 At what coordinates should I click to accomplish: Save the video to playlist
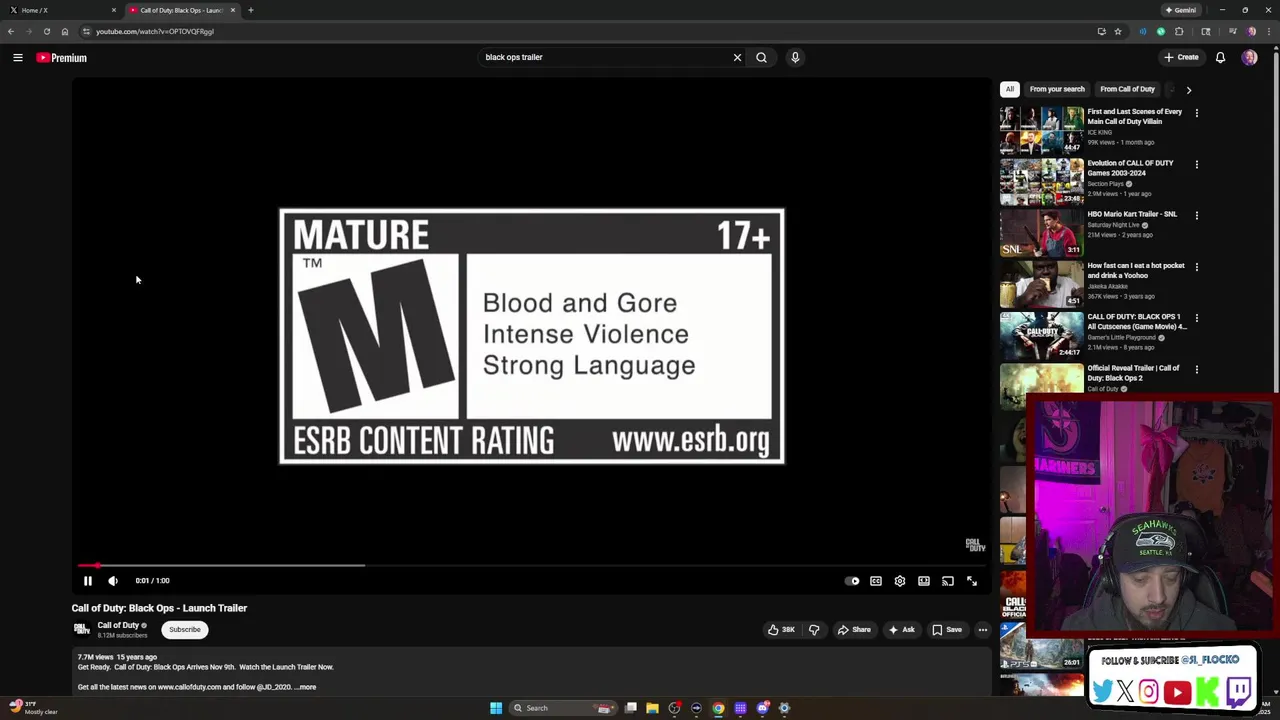tap(947, 630)
